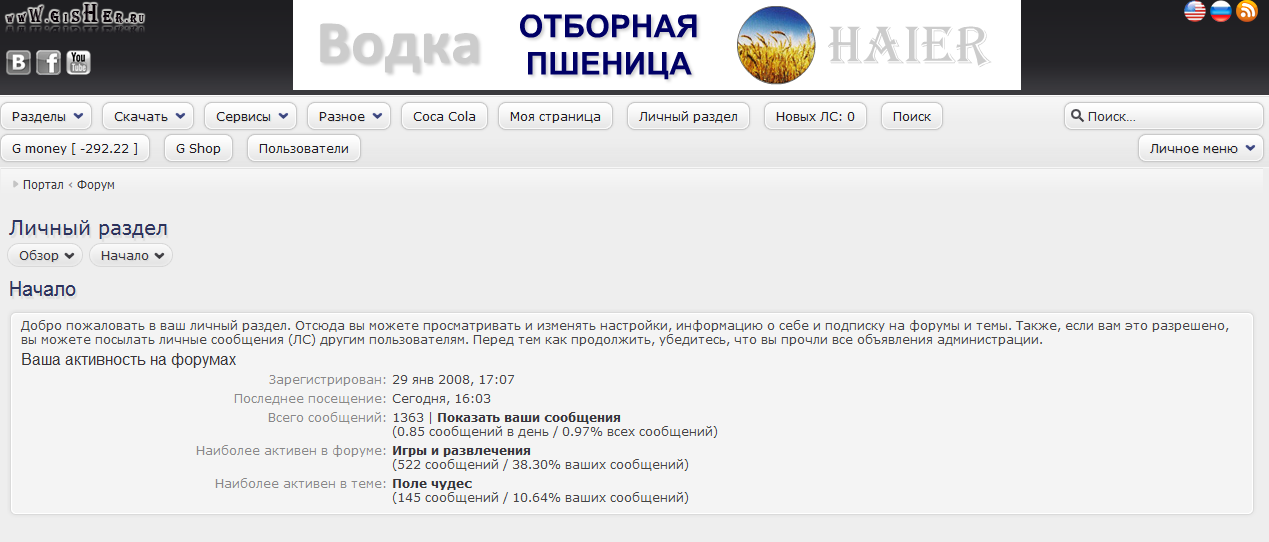Expand the Обзор dropdown under Личный раздел
Viewport: 1269px width, 542px height.
[45, 256]
